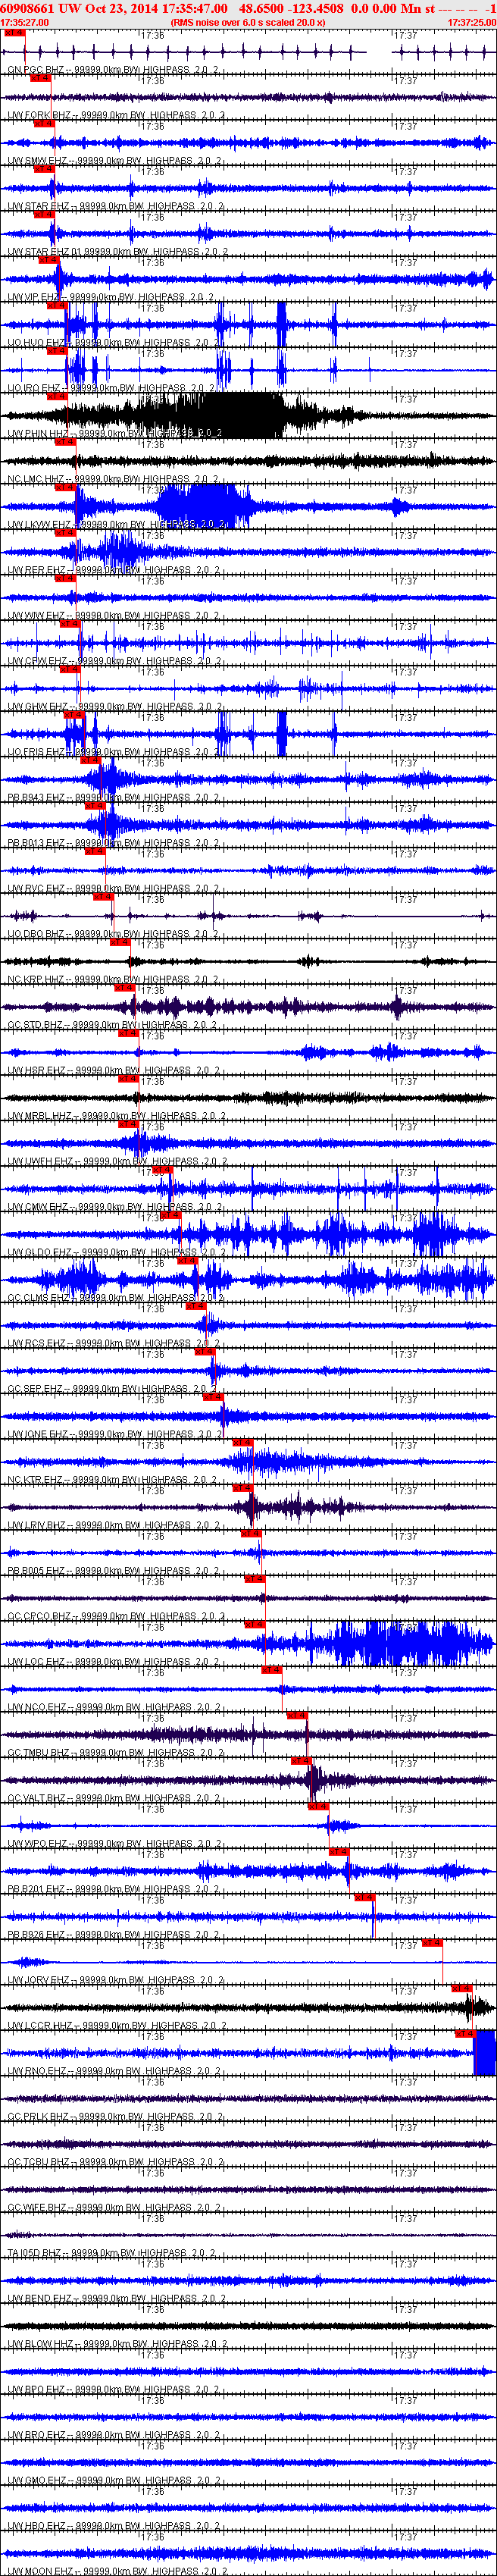Select the CC.CPCO BHZ station label

coord(39,1616)
